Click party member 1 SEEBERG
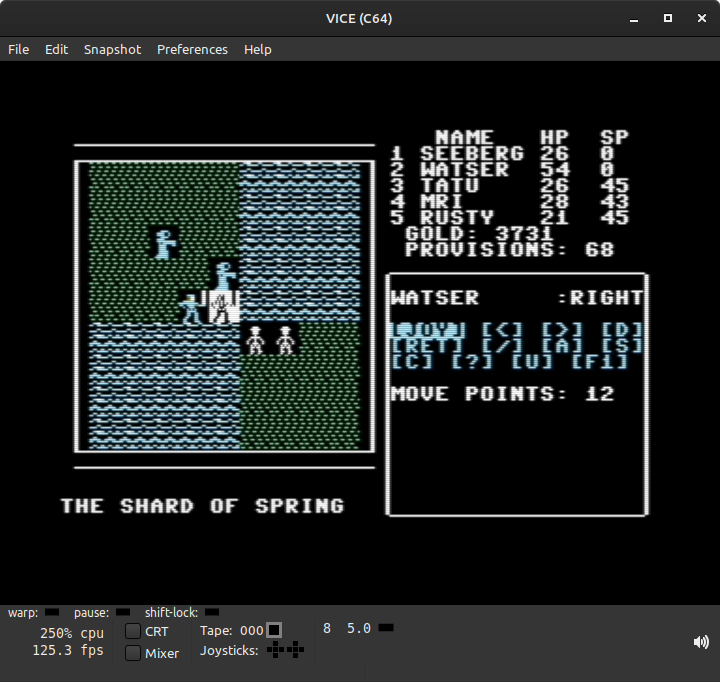The height and width of the screenshot is (682, 720). tap(509, 153)
